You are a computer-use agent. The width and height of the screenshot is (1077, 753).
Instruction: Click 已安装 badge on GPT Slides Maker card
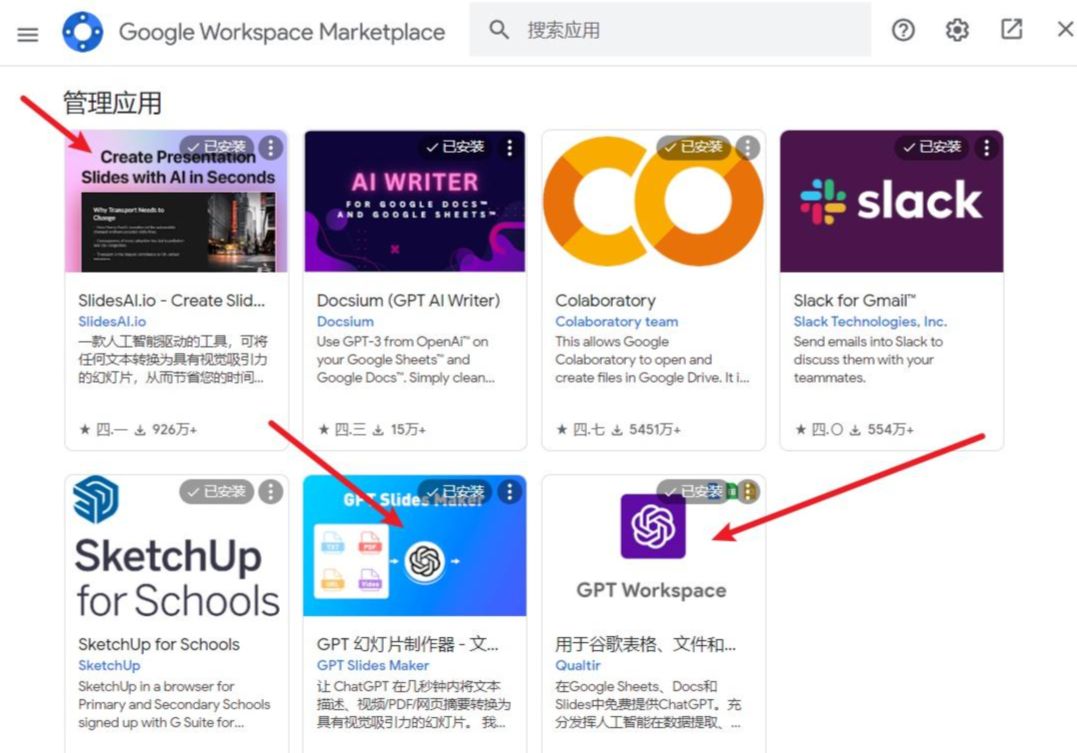pyautogui.click(x=455, y=491)
